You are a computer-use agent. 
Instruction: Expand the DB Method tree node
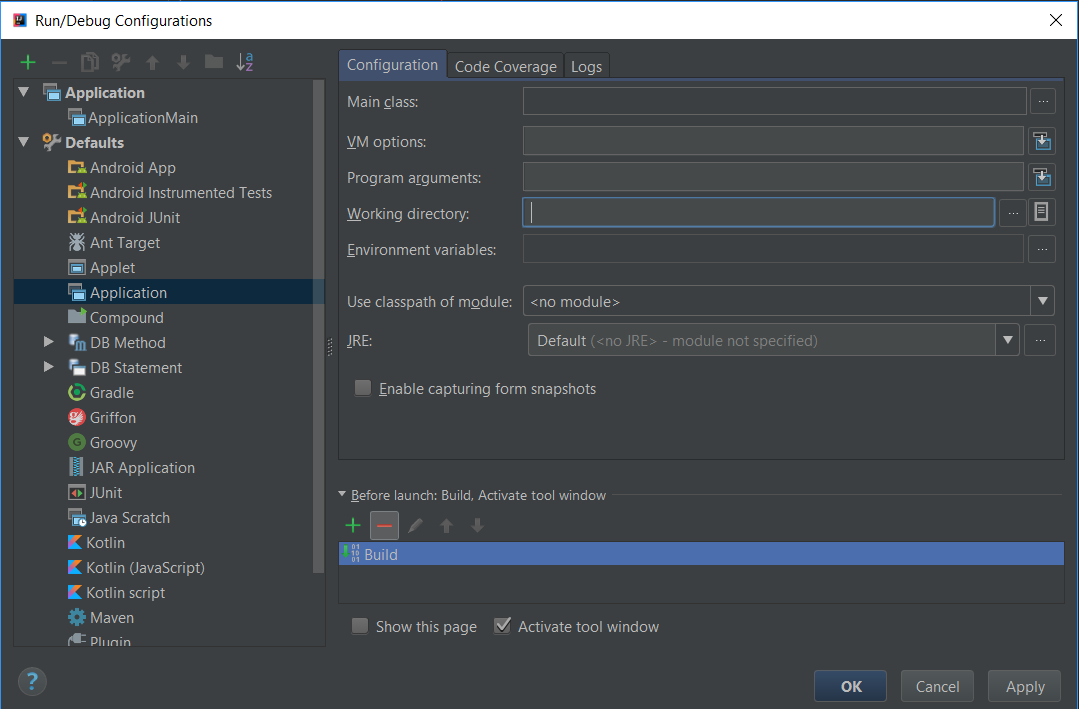pos(48,342)
